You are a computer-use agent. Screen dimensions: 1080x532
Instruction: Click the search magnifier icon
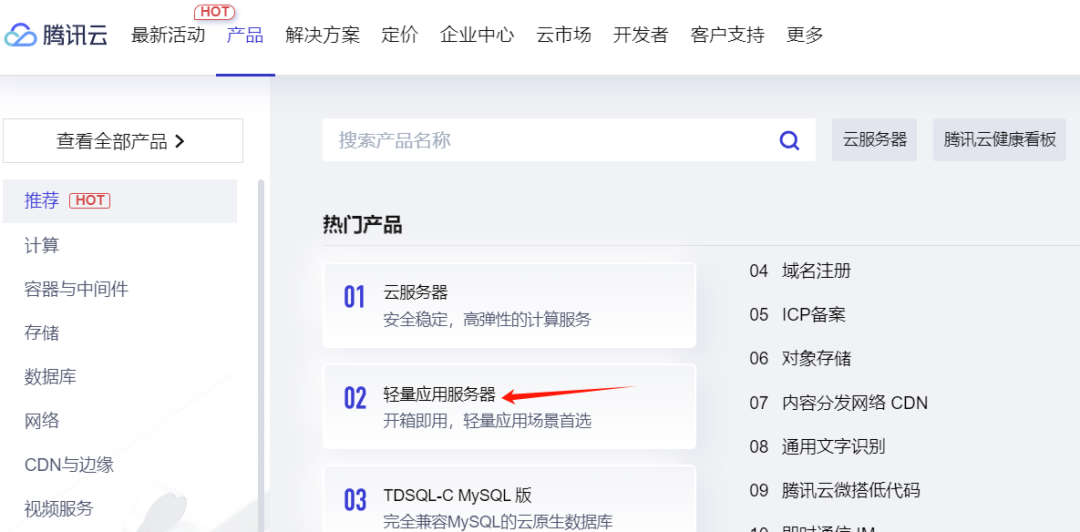789,141
